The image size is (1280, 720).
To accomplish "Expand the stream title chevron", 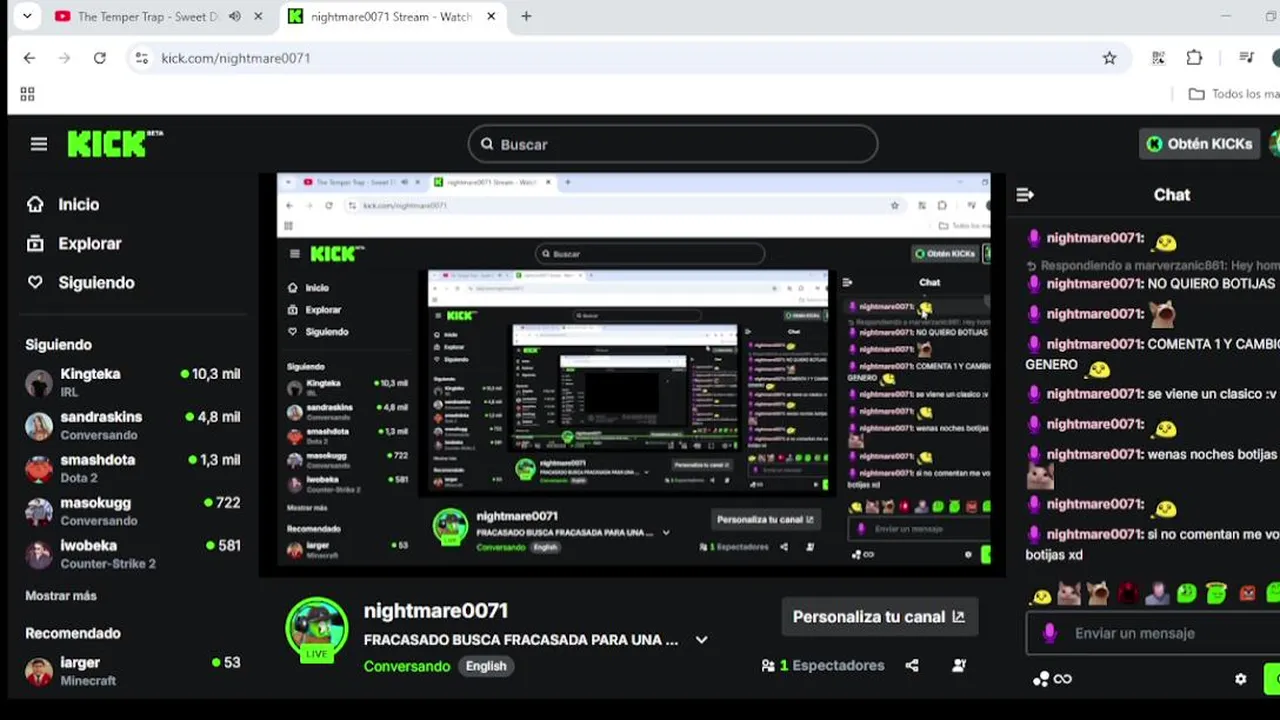I will point(702,640).
